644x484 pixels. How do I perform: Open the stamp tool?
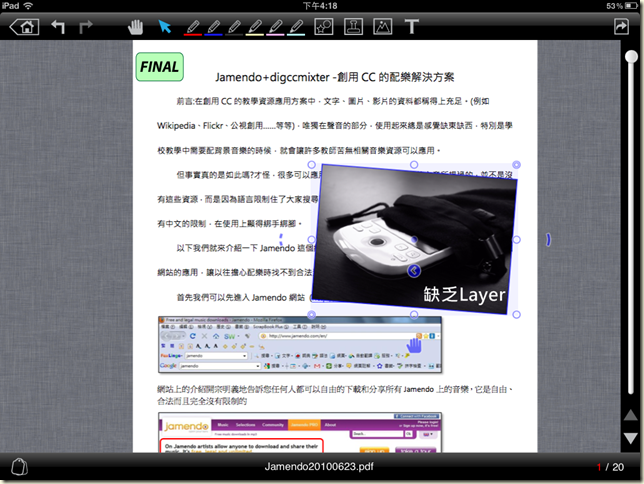click(x=353, y=27)
